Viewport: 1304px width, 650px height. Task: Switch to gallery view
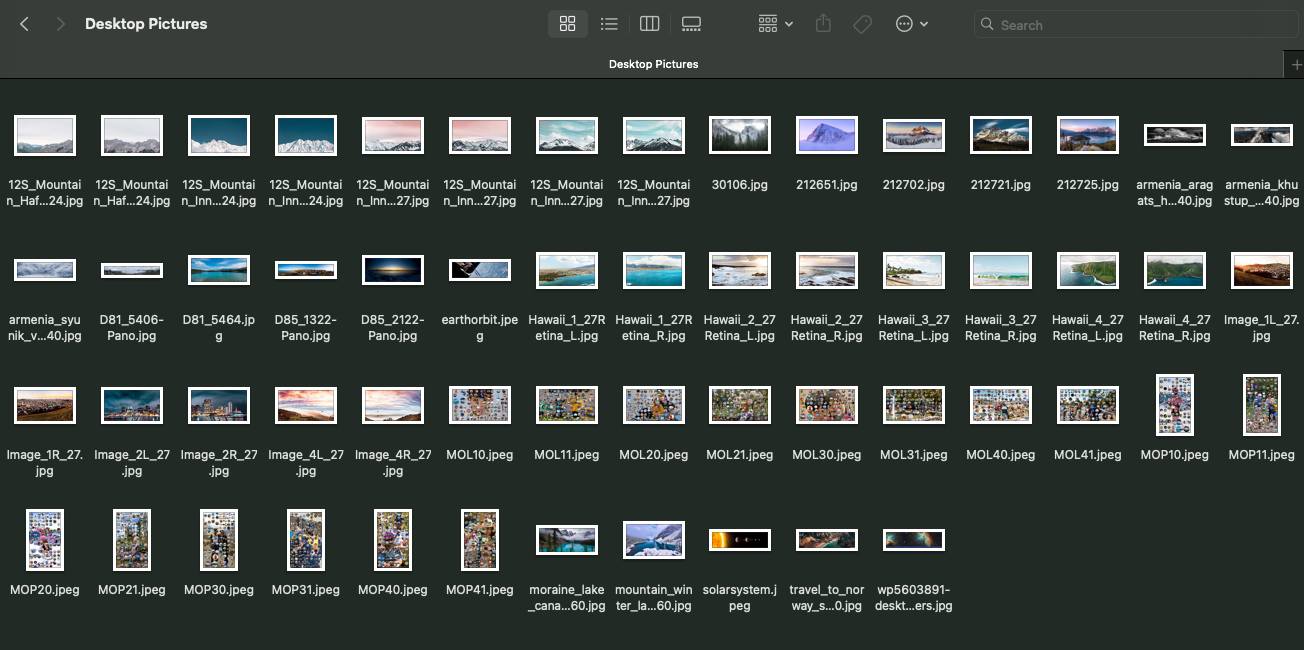click(691, 23)
